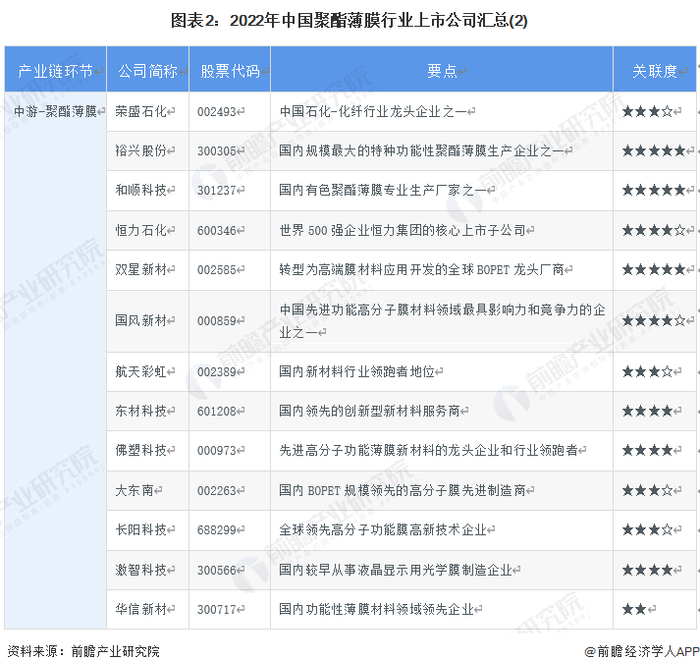
Task: Click company name 和顺科技
Action: pos(141,190)
